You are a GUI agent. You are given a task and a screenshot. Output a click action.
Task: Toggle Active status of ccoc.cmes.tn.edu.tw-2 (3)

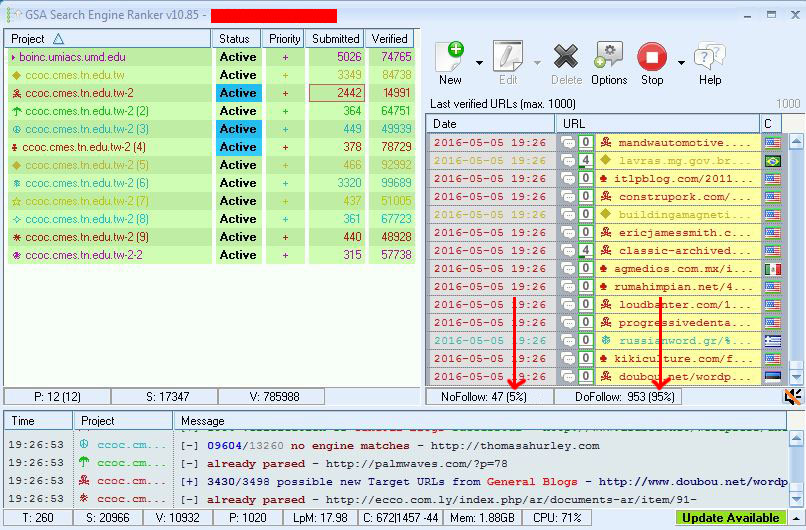(238, 129)
